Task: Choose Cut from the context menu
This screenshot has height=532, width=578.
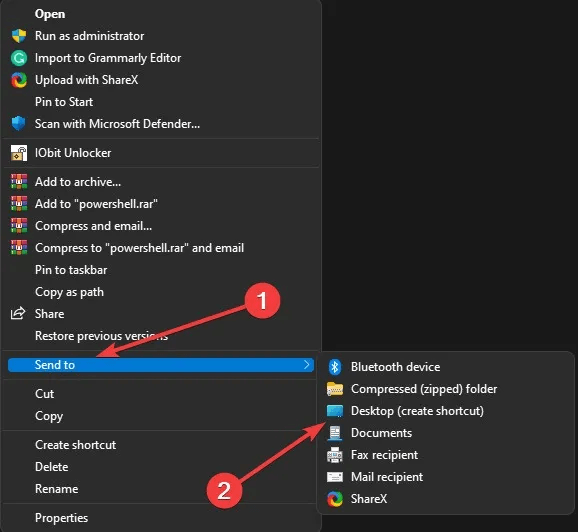Action: pos(44,394)
